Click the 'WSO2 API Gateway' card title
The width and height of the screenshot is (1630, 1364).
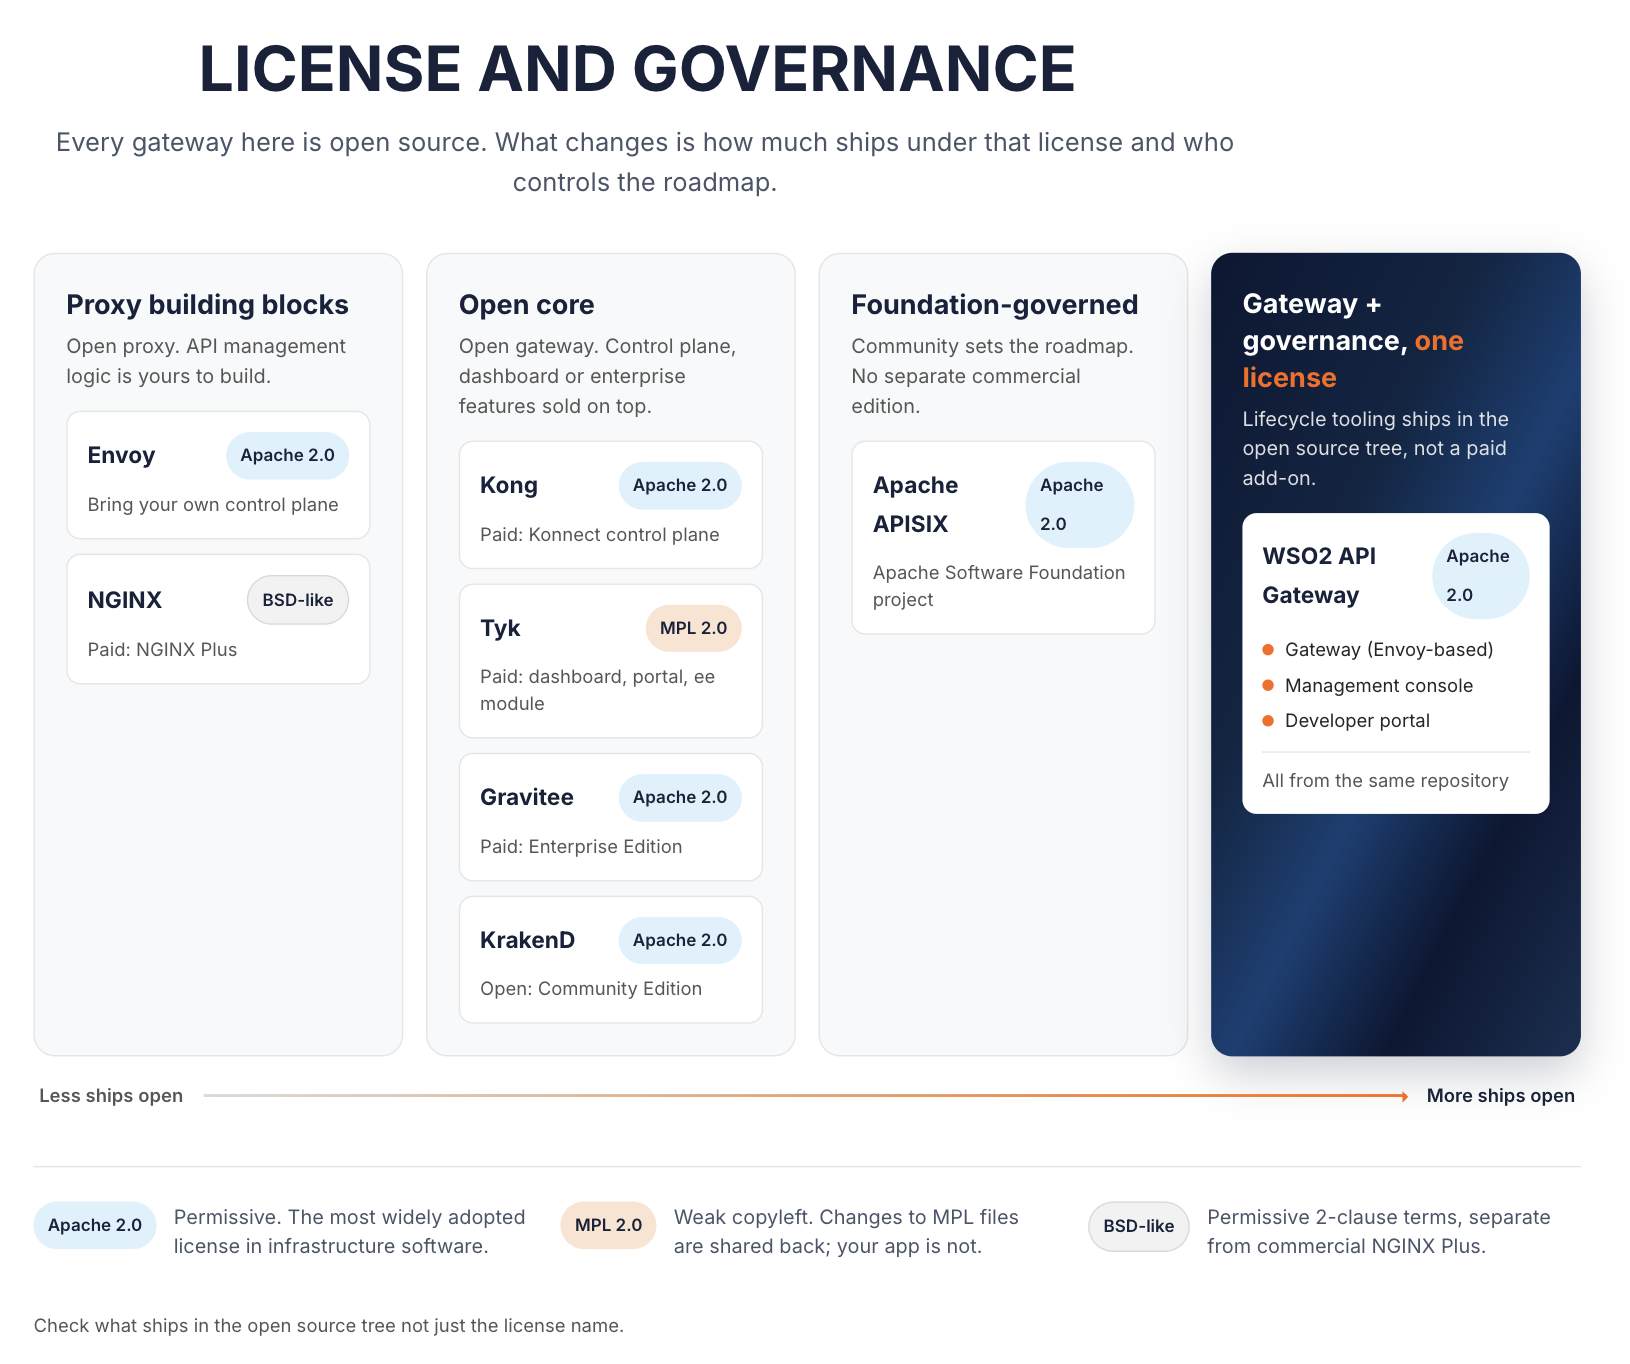coord(1320,576)
